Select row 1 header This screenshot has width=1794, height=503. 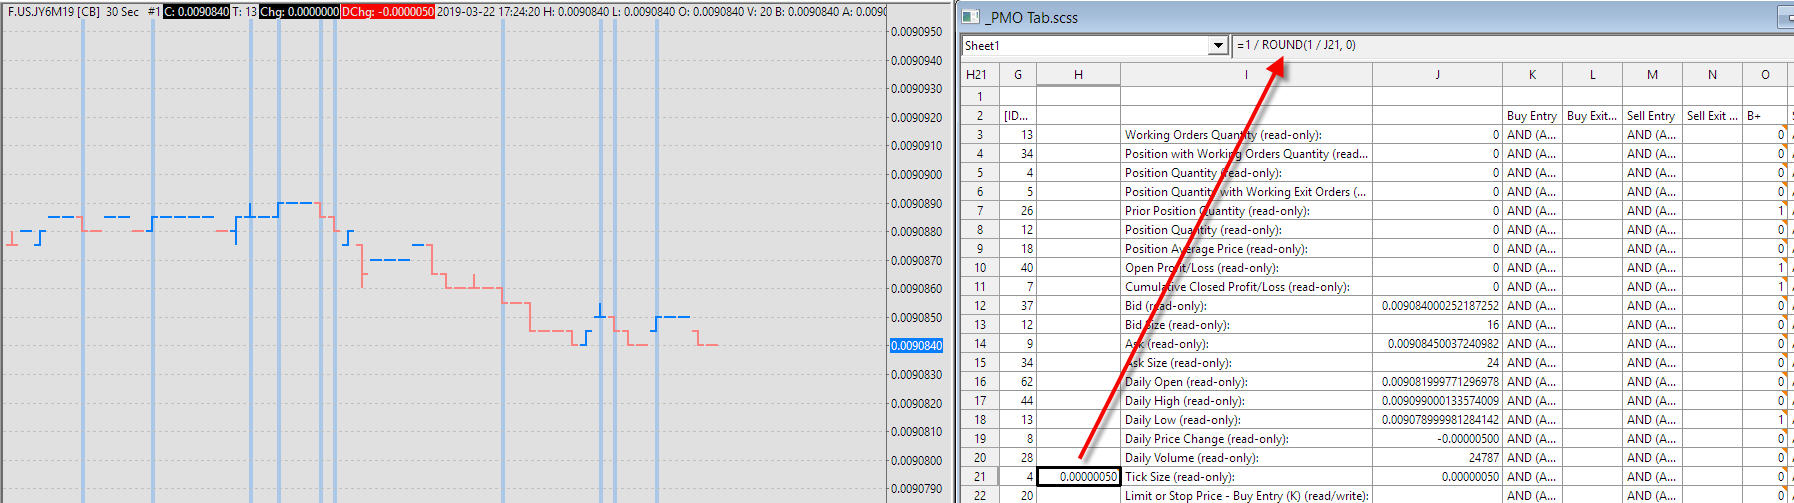point(980,97)
